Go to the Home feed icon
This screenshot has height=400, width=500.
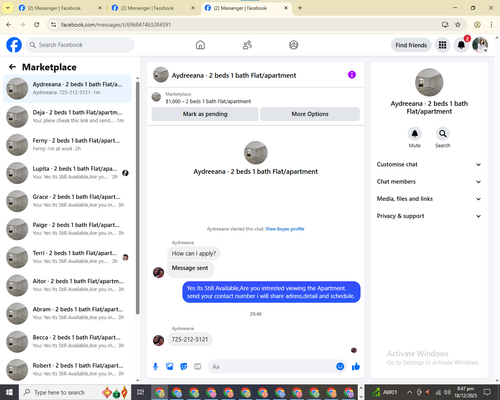(200, 45)
